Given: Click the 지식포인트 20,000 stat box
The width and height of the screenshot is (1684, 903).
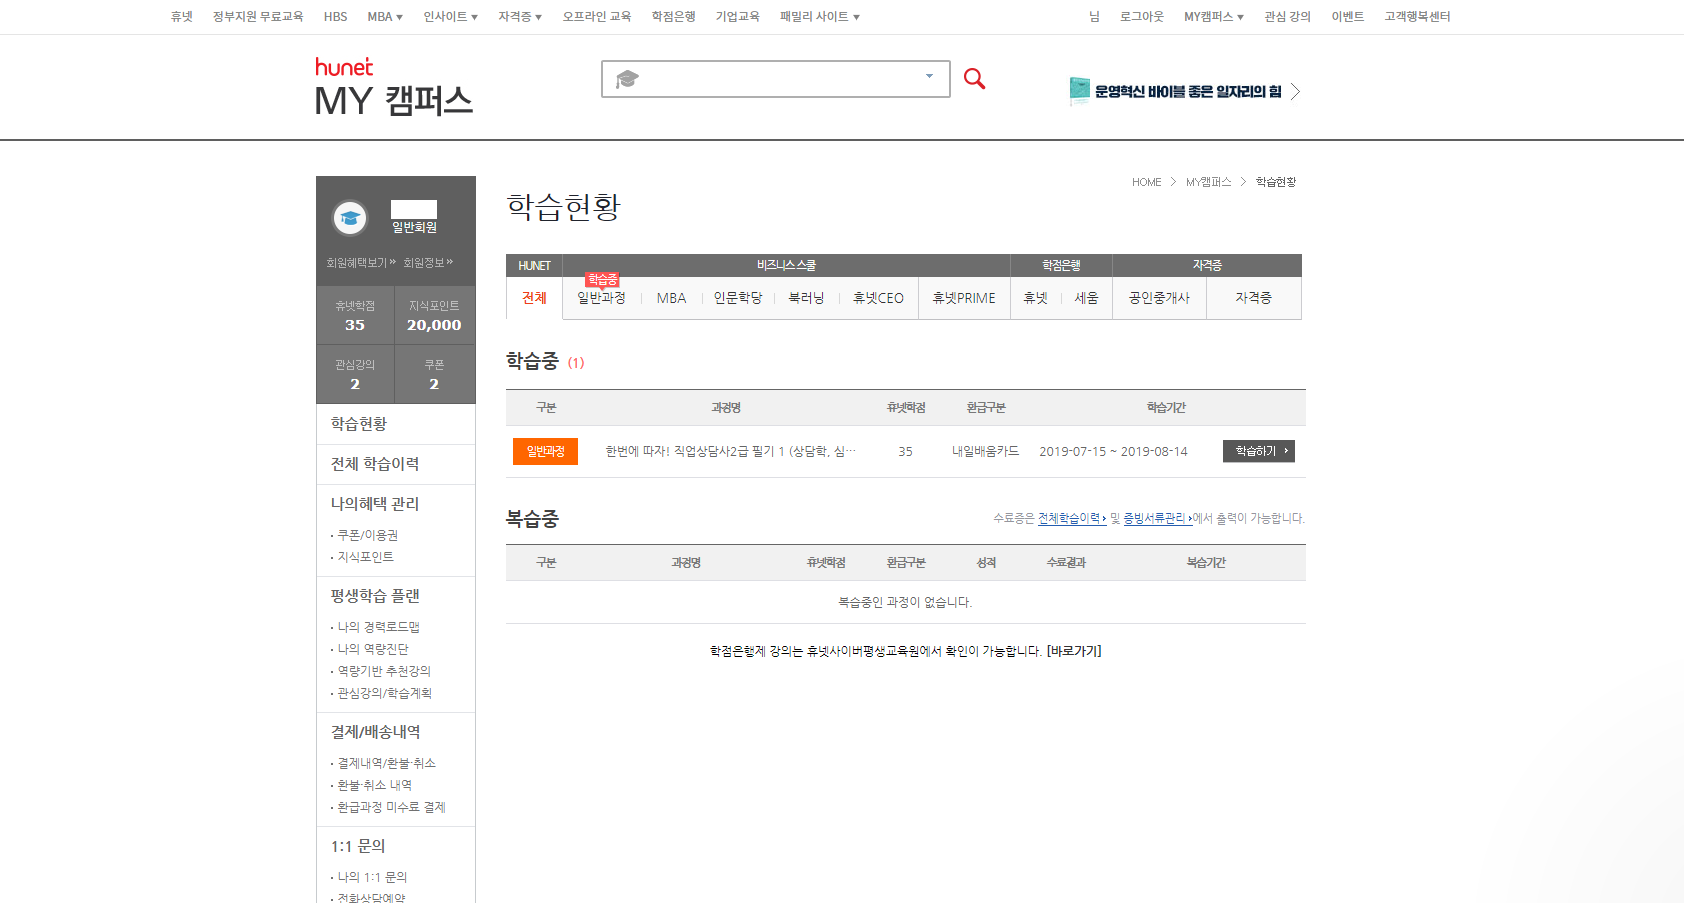Looking at the screenshot, I should (434, 315).
